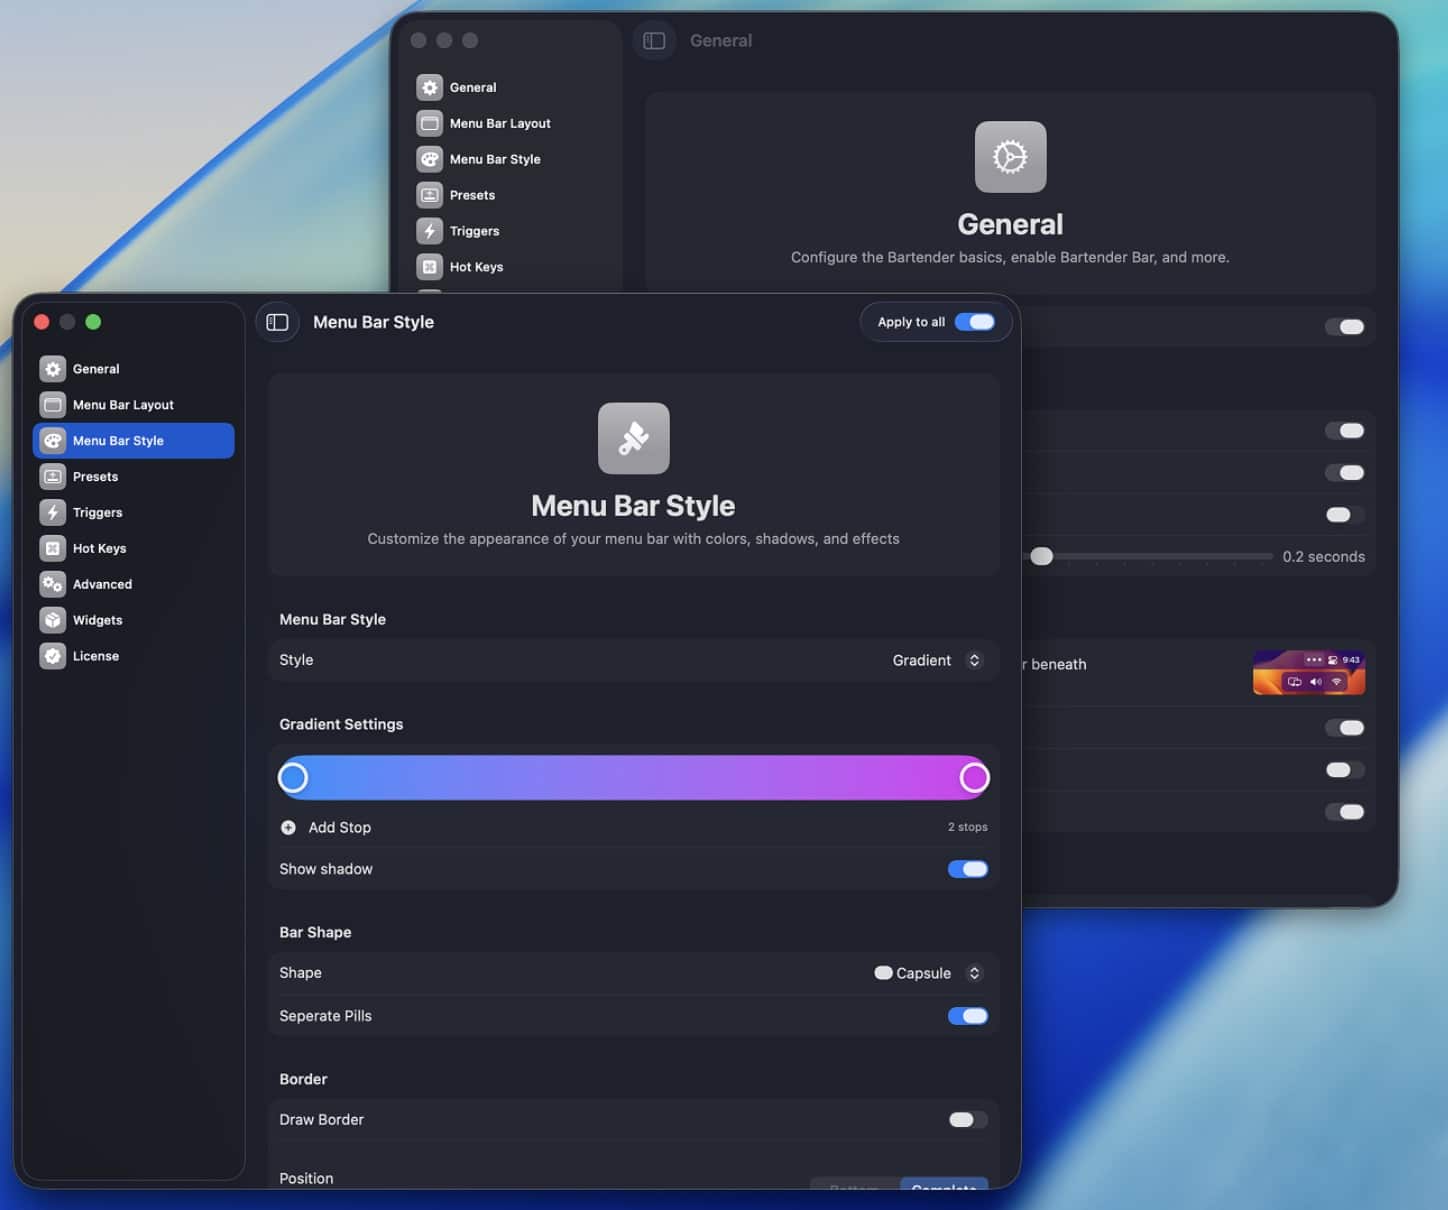Viewport: 1448px width, 1210px height.
Task: Toggle sidebar button beside Menu Bar Style title
Action: [278, 322]
